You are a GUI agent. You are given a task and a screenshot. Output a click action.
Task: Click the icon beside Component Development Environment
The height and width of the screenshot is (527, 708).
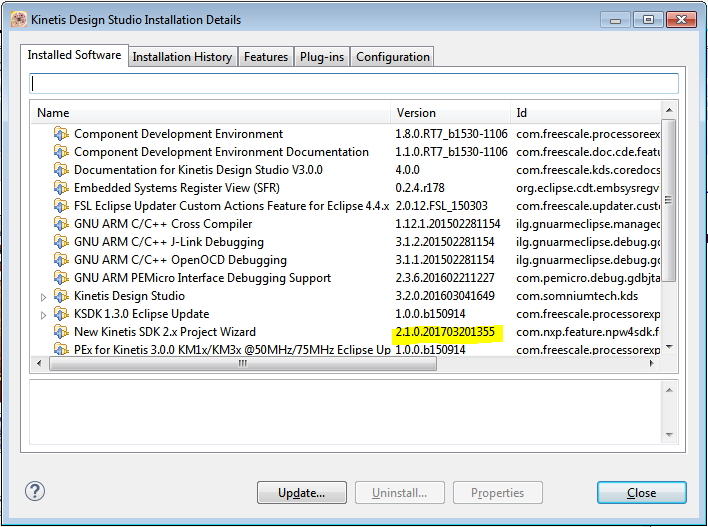click(x=61, y=134)
